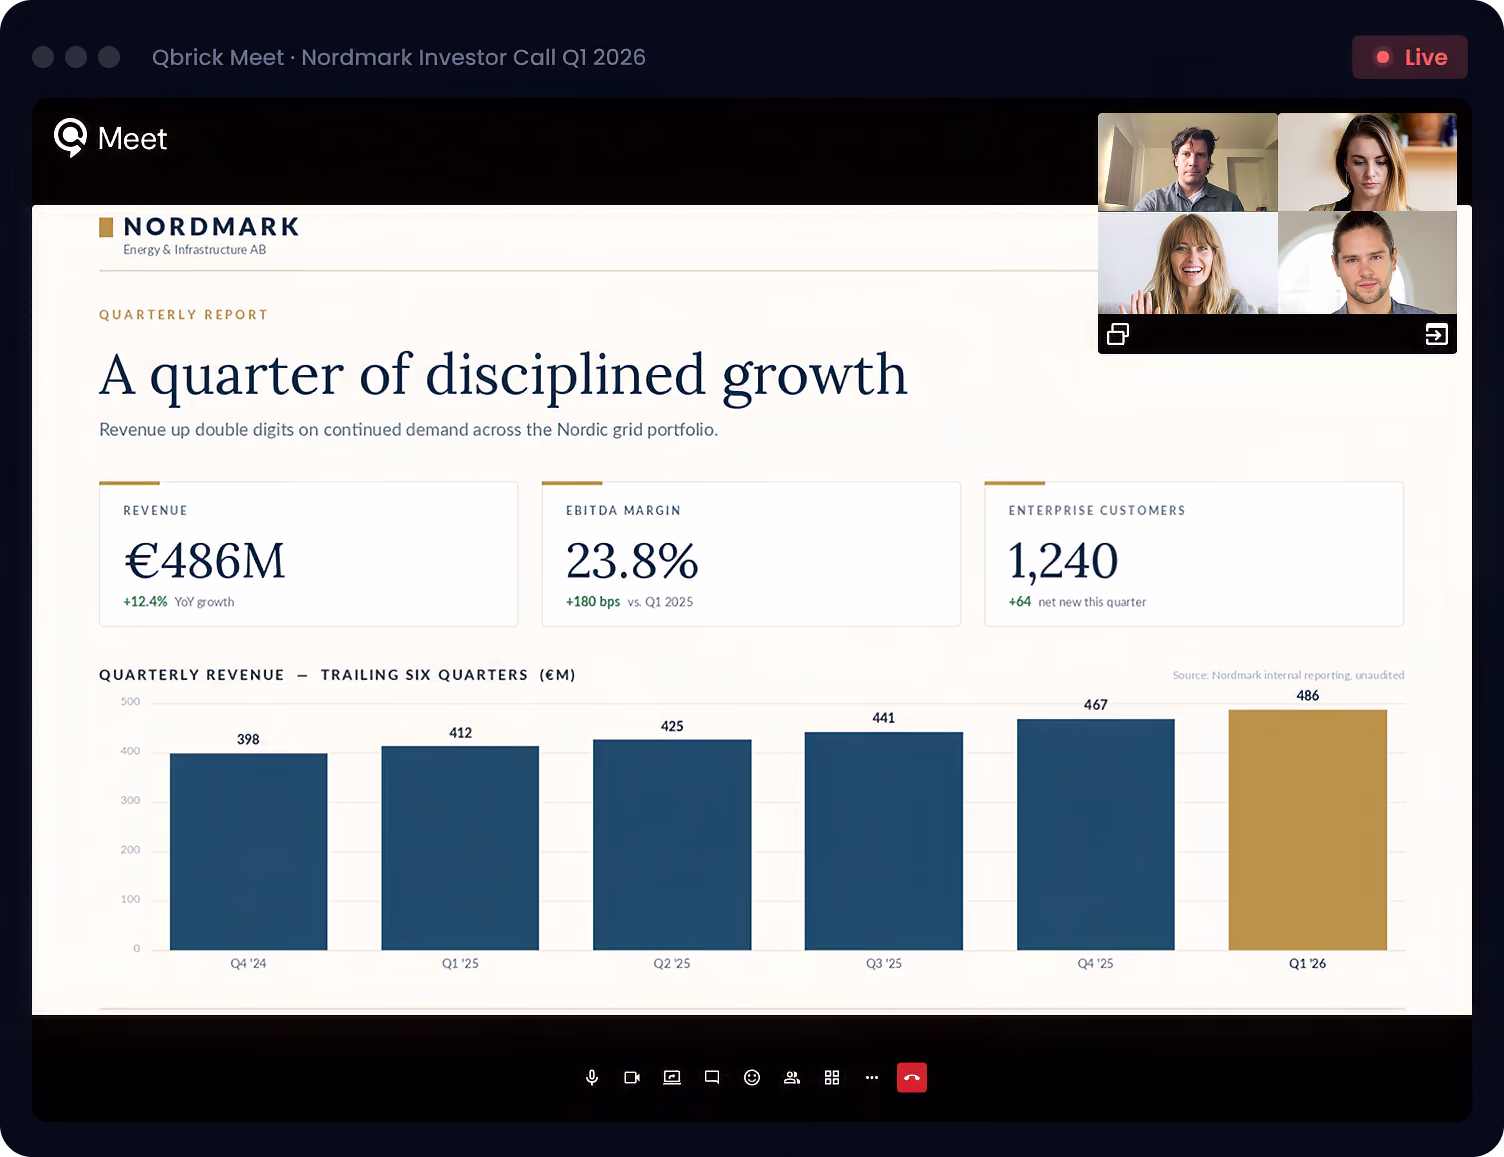Pop out the participant video panel
Viewport: 1504px width, 1157px height.
tap(1118, 334)
